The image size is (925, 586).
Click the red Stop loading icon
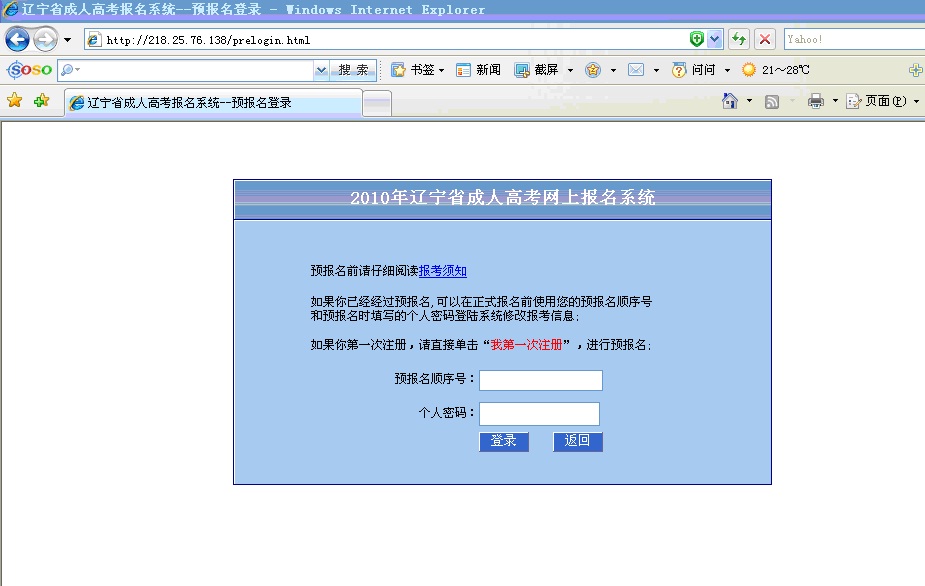(765, 40)
